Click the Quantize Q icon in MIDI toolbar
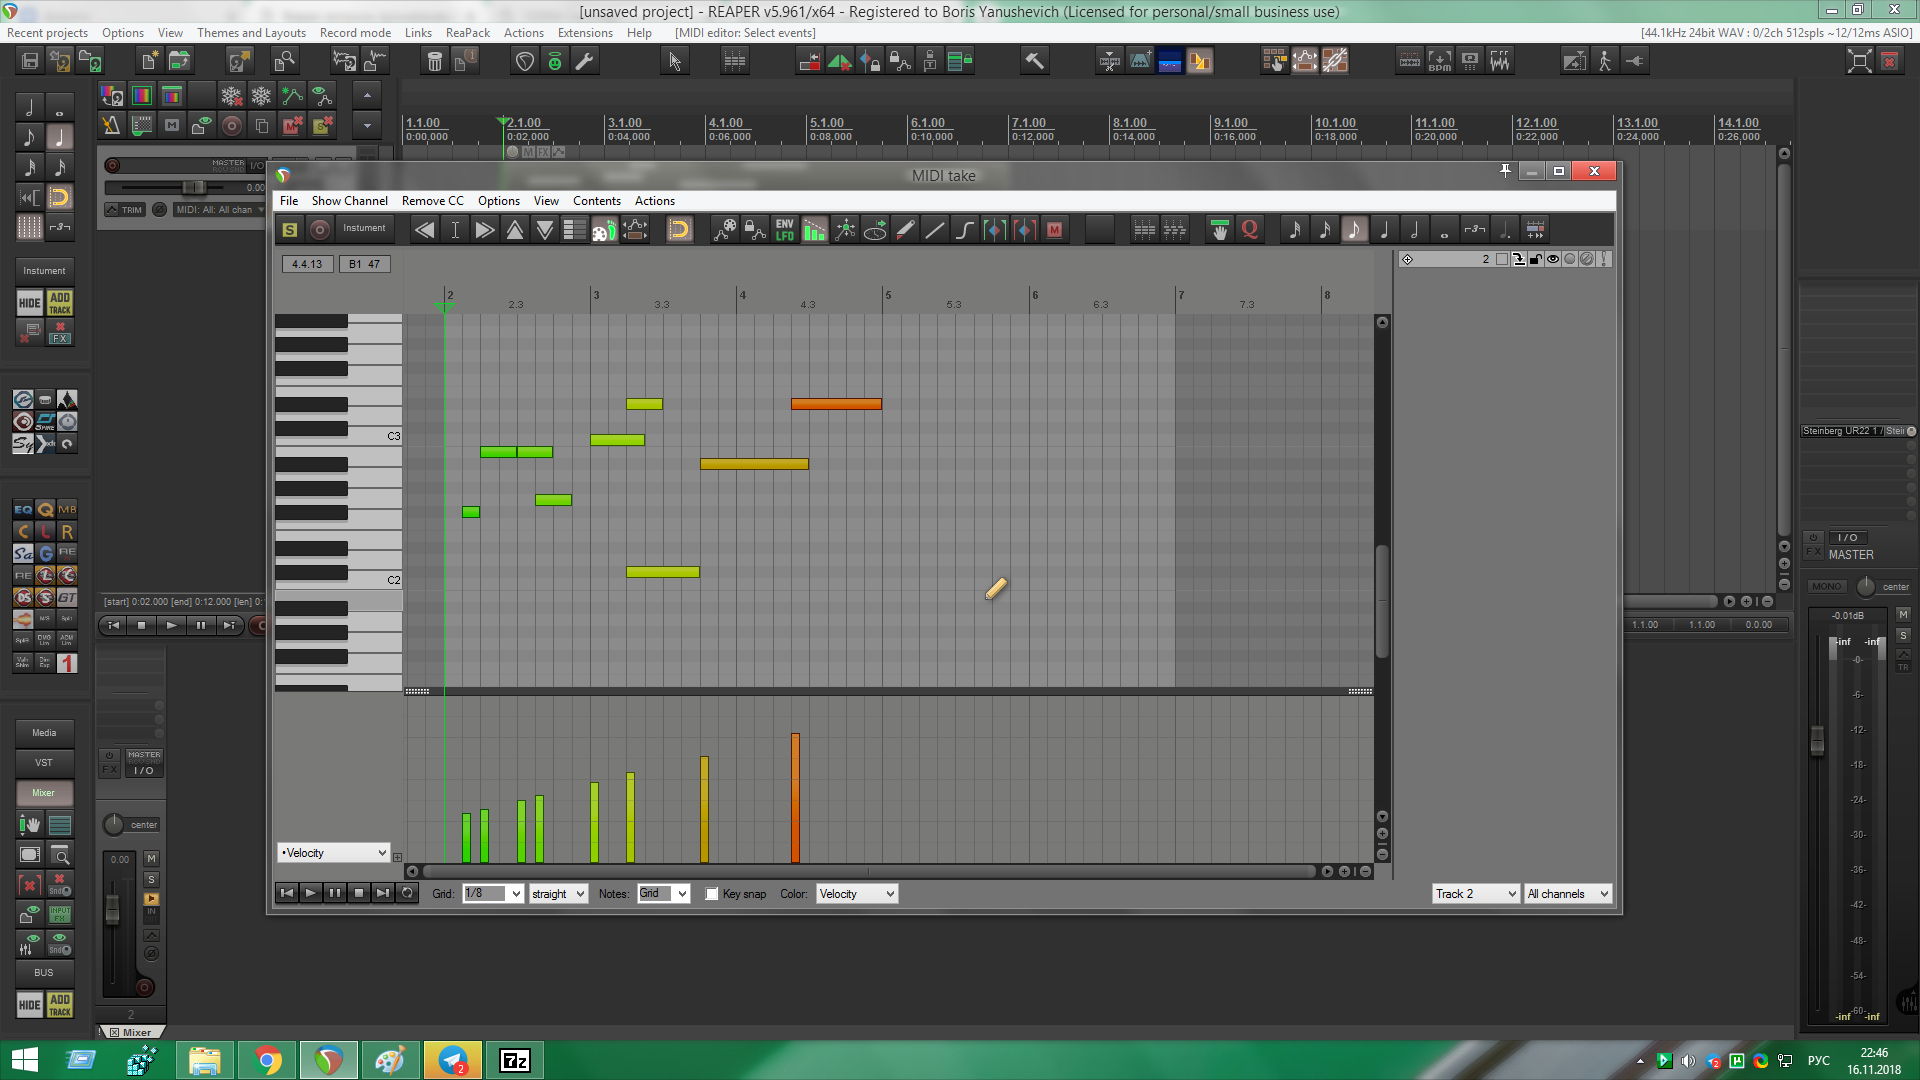The height and width of the screenshot is (1080, 1920). [x=1249, y=230]
